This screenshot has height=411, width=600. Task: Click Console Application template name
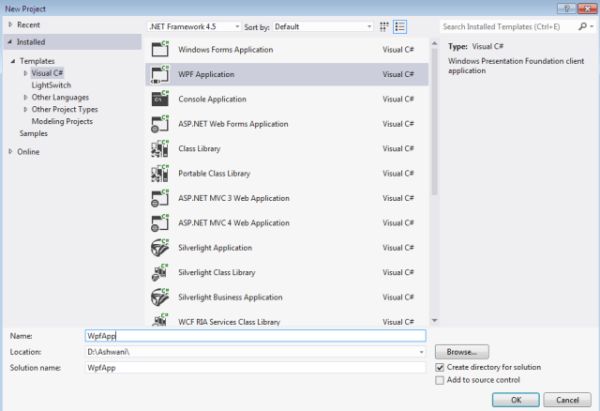(x=212, y=99)
